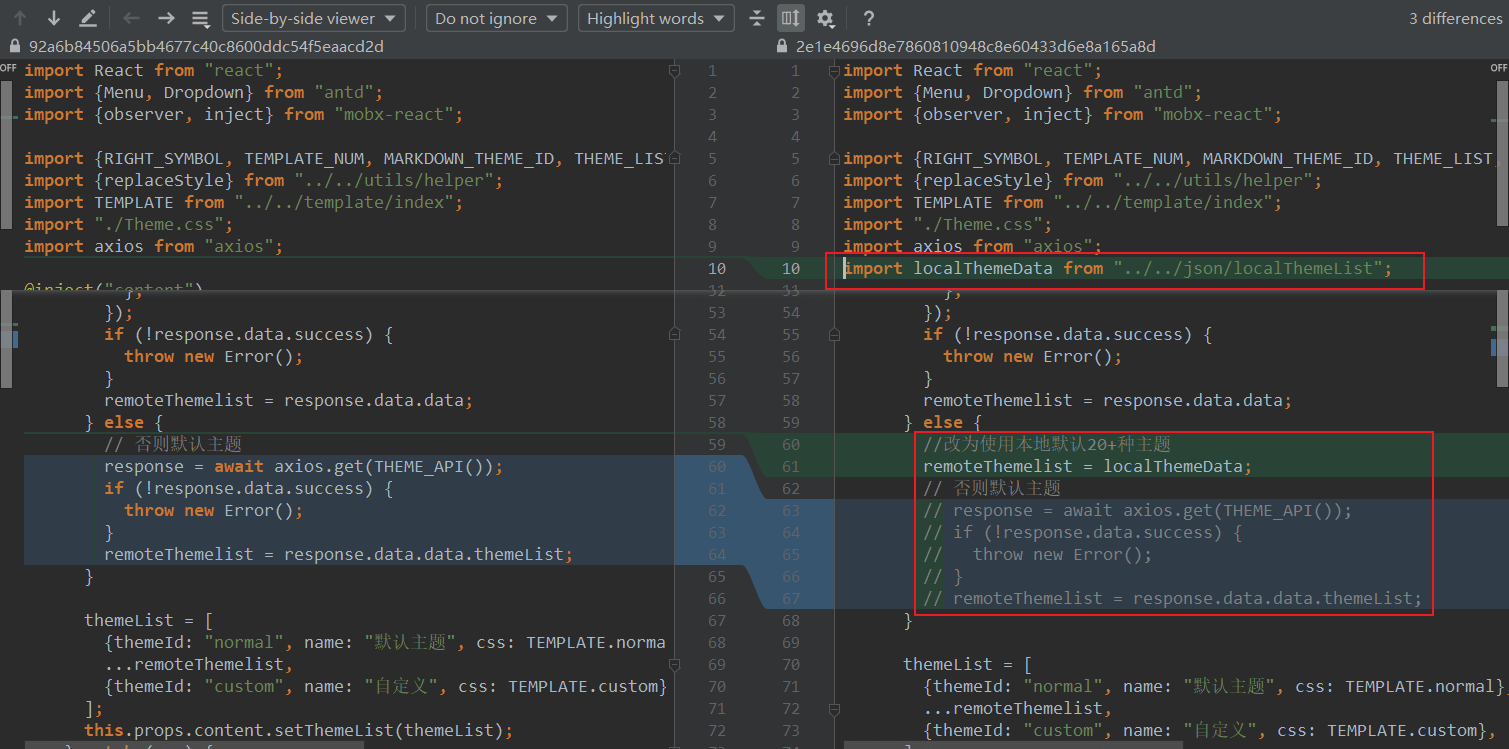
Task: Click left pane throw new Error() at line 62
Action: pos(213,510)
